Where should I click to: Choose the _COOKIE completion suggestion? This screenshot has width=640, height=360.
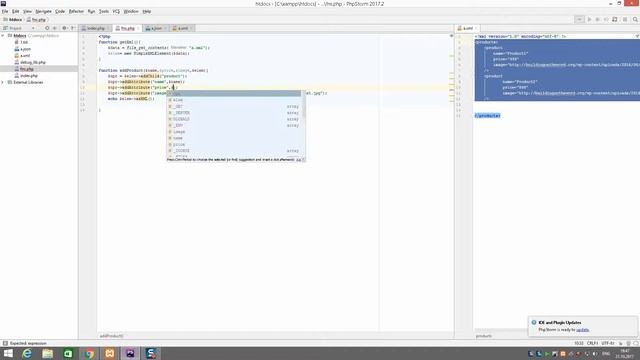coord(235,151)
